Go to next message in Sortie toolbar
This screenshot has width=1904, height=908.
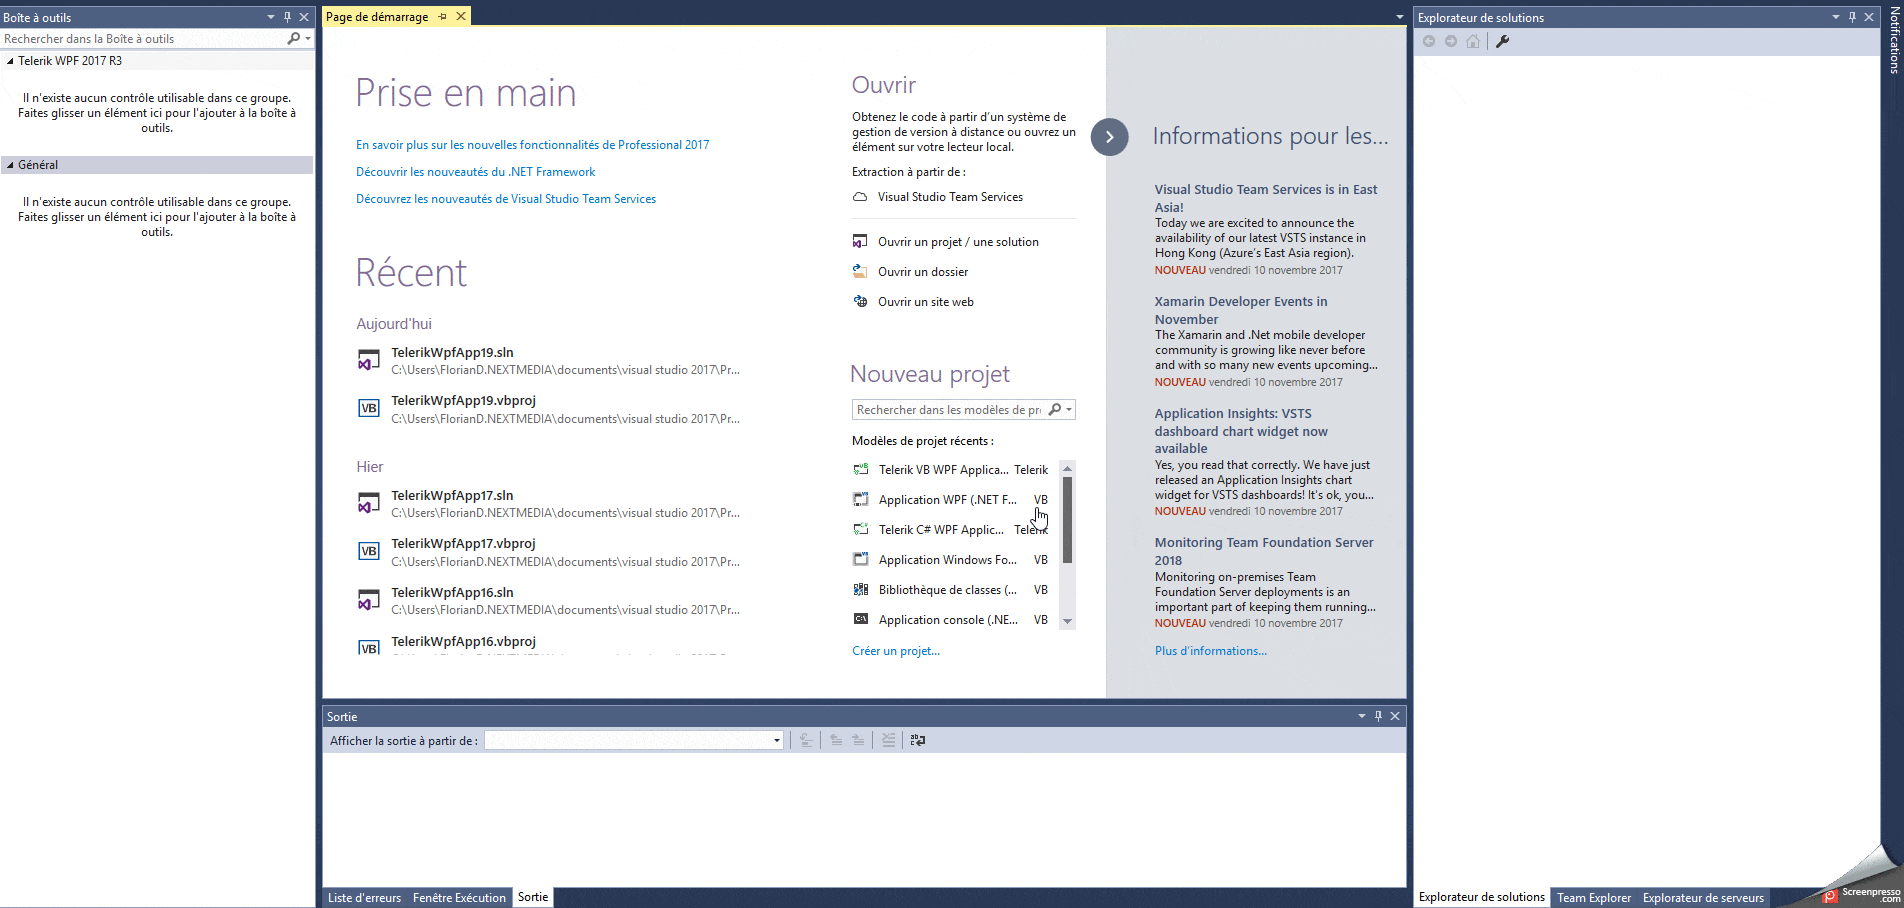click(858, 740)
